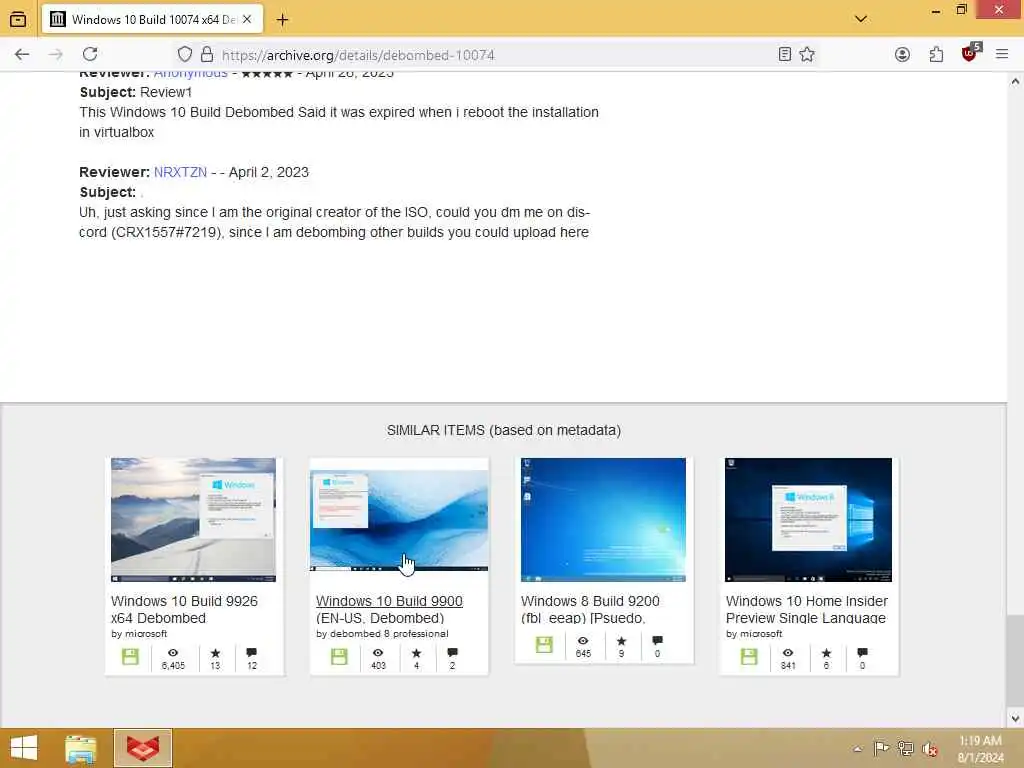Viewport: 1024px width, 768px height.
Task: Open the Firefox hamburger application menu
Action: (x=1002, y=54)
